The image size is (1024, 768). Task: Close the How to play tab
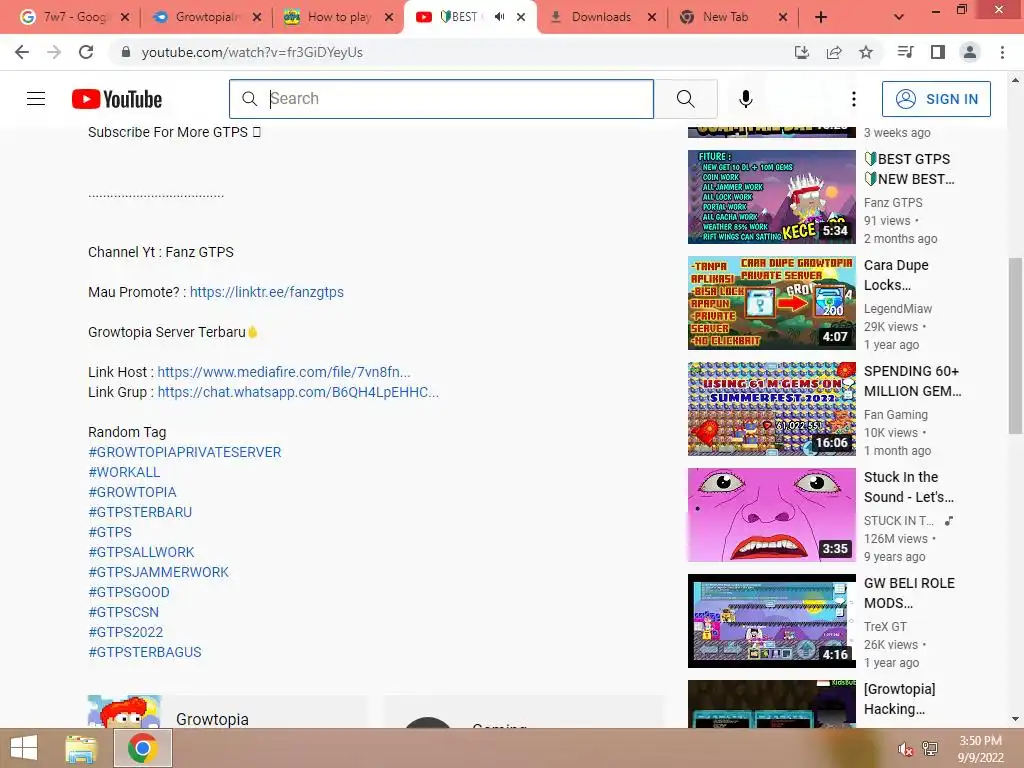[389, 17]
